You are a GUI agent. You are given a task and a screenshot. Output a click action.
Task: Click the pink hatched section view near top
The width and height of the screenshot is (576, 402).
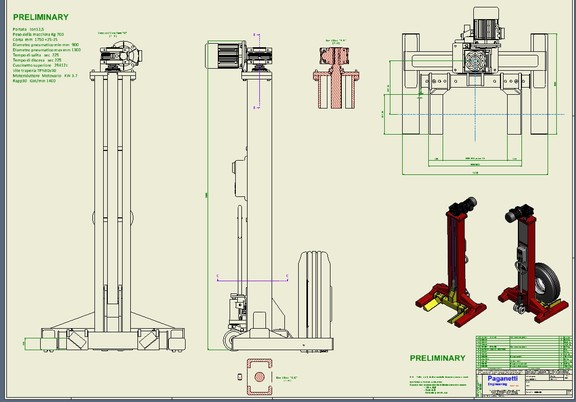coord(336,78)
